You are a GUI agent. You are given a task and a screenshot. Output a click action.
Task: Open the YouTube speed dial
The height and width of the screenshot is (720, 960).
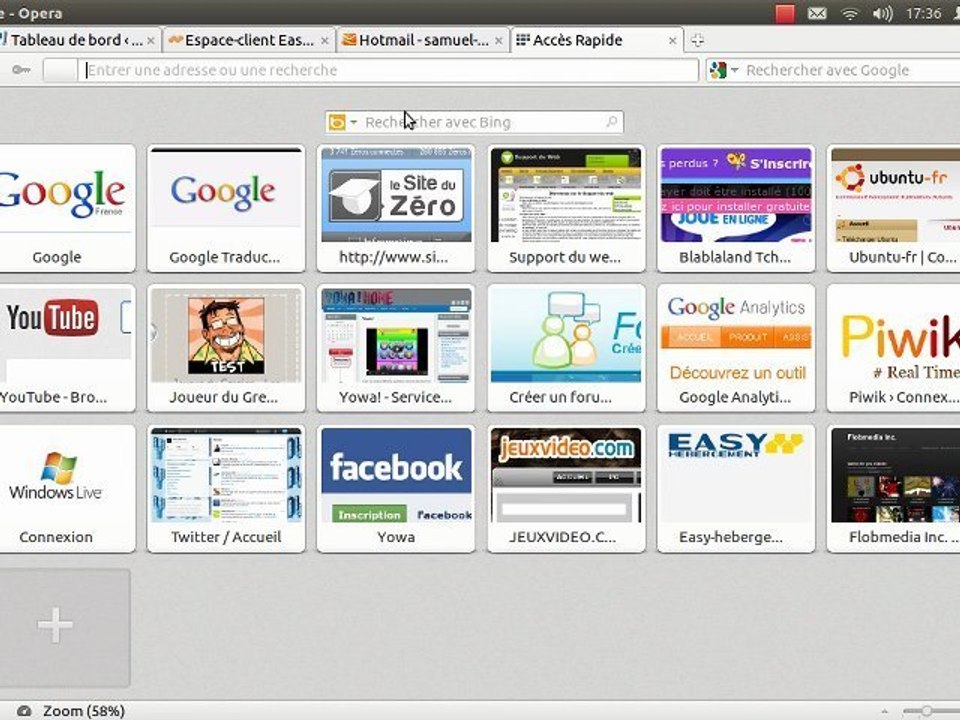pyautogui.click(x=66, y=348)
